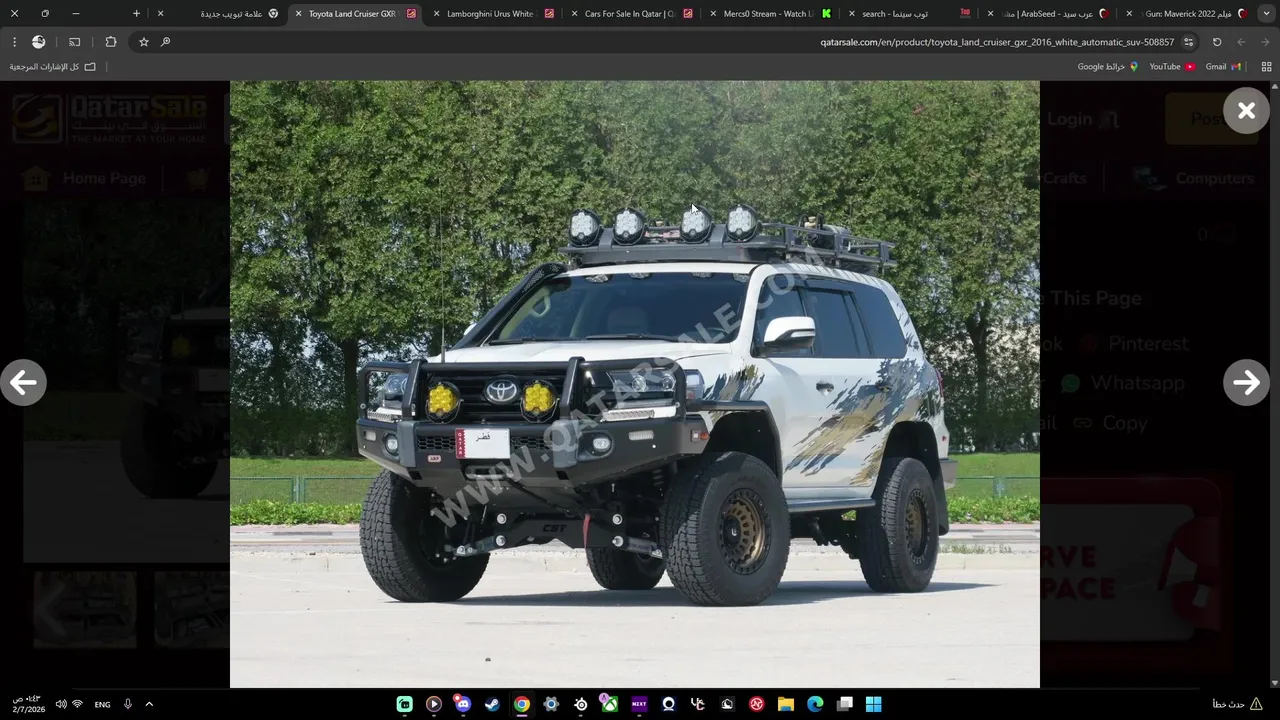Open the SteelSeries icon in taskbar
This screenshot has width=1280, height=720.
[580, 704]
